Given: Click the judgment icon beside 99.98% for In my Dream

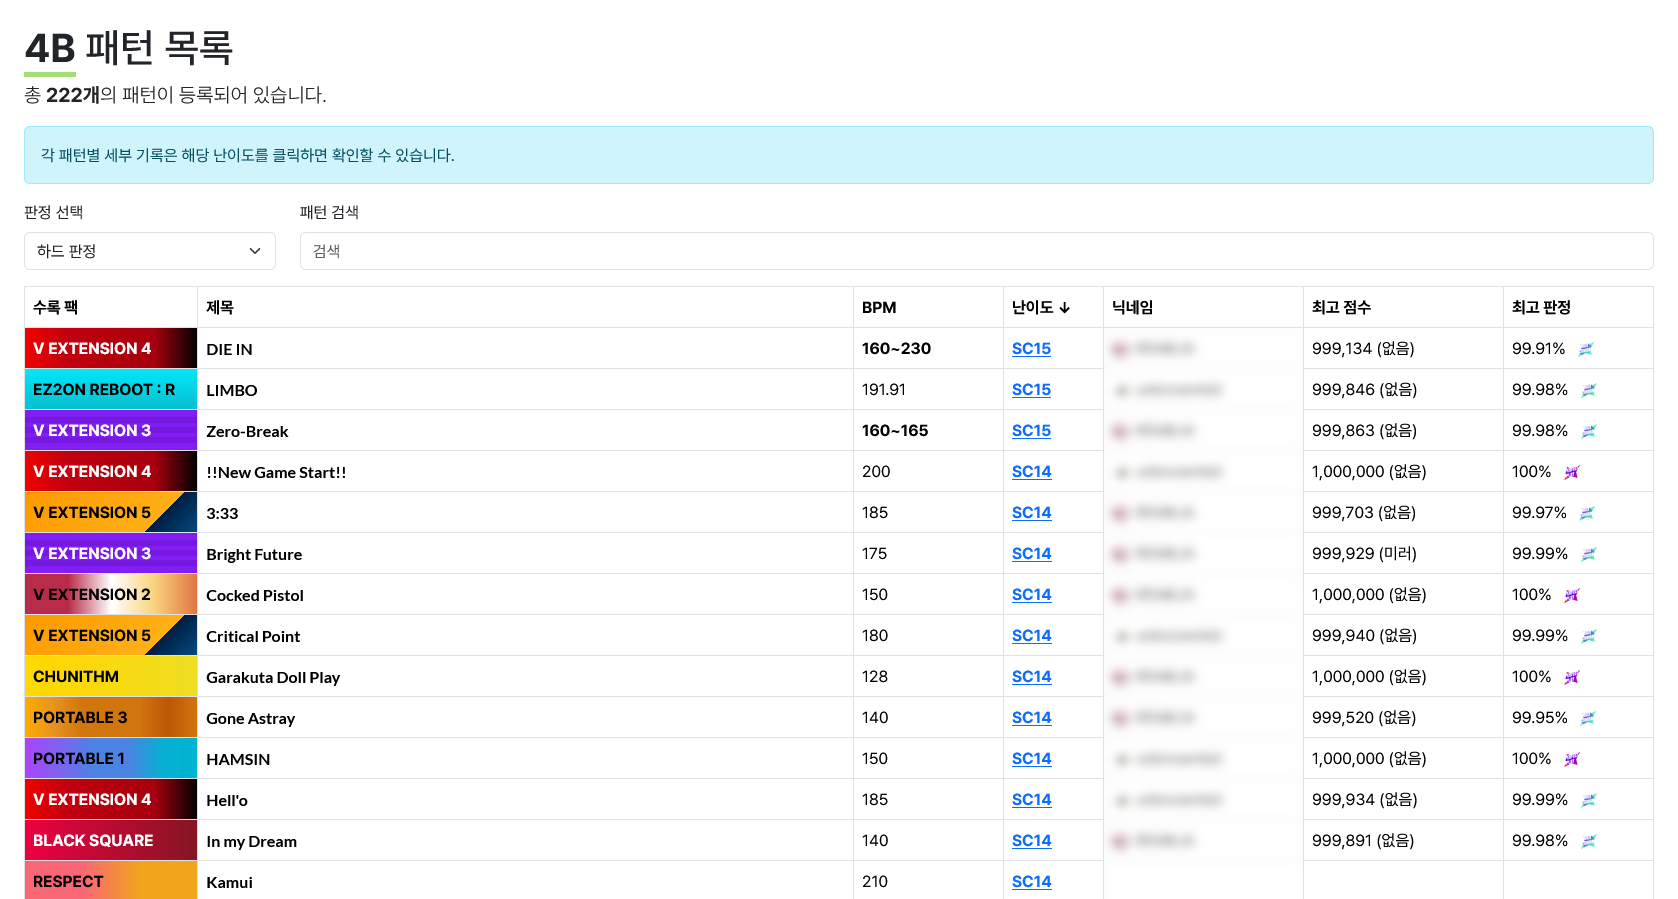Looking at the screenshot, I should tap(1589, 841).
